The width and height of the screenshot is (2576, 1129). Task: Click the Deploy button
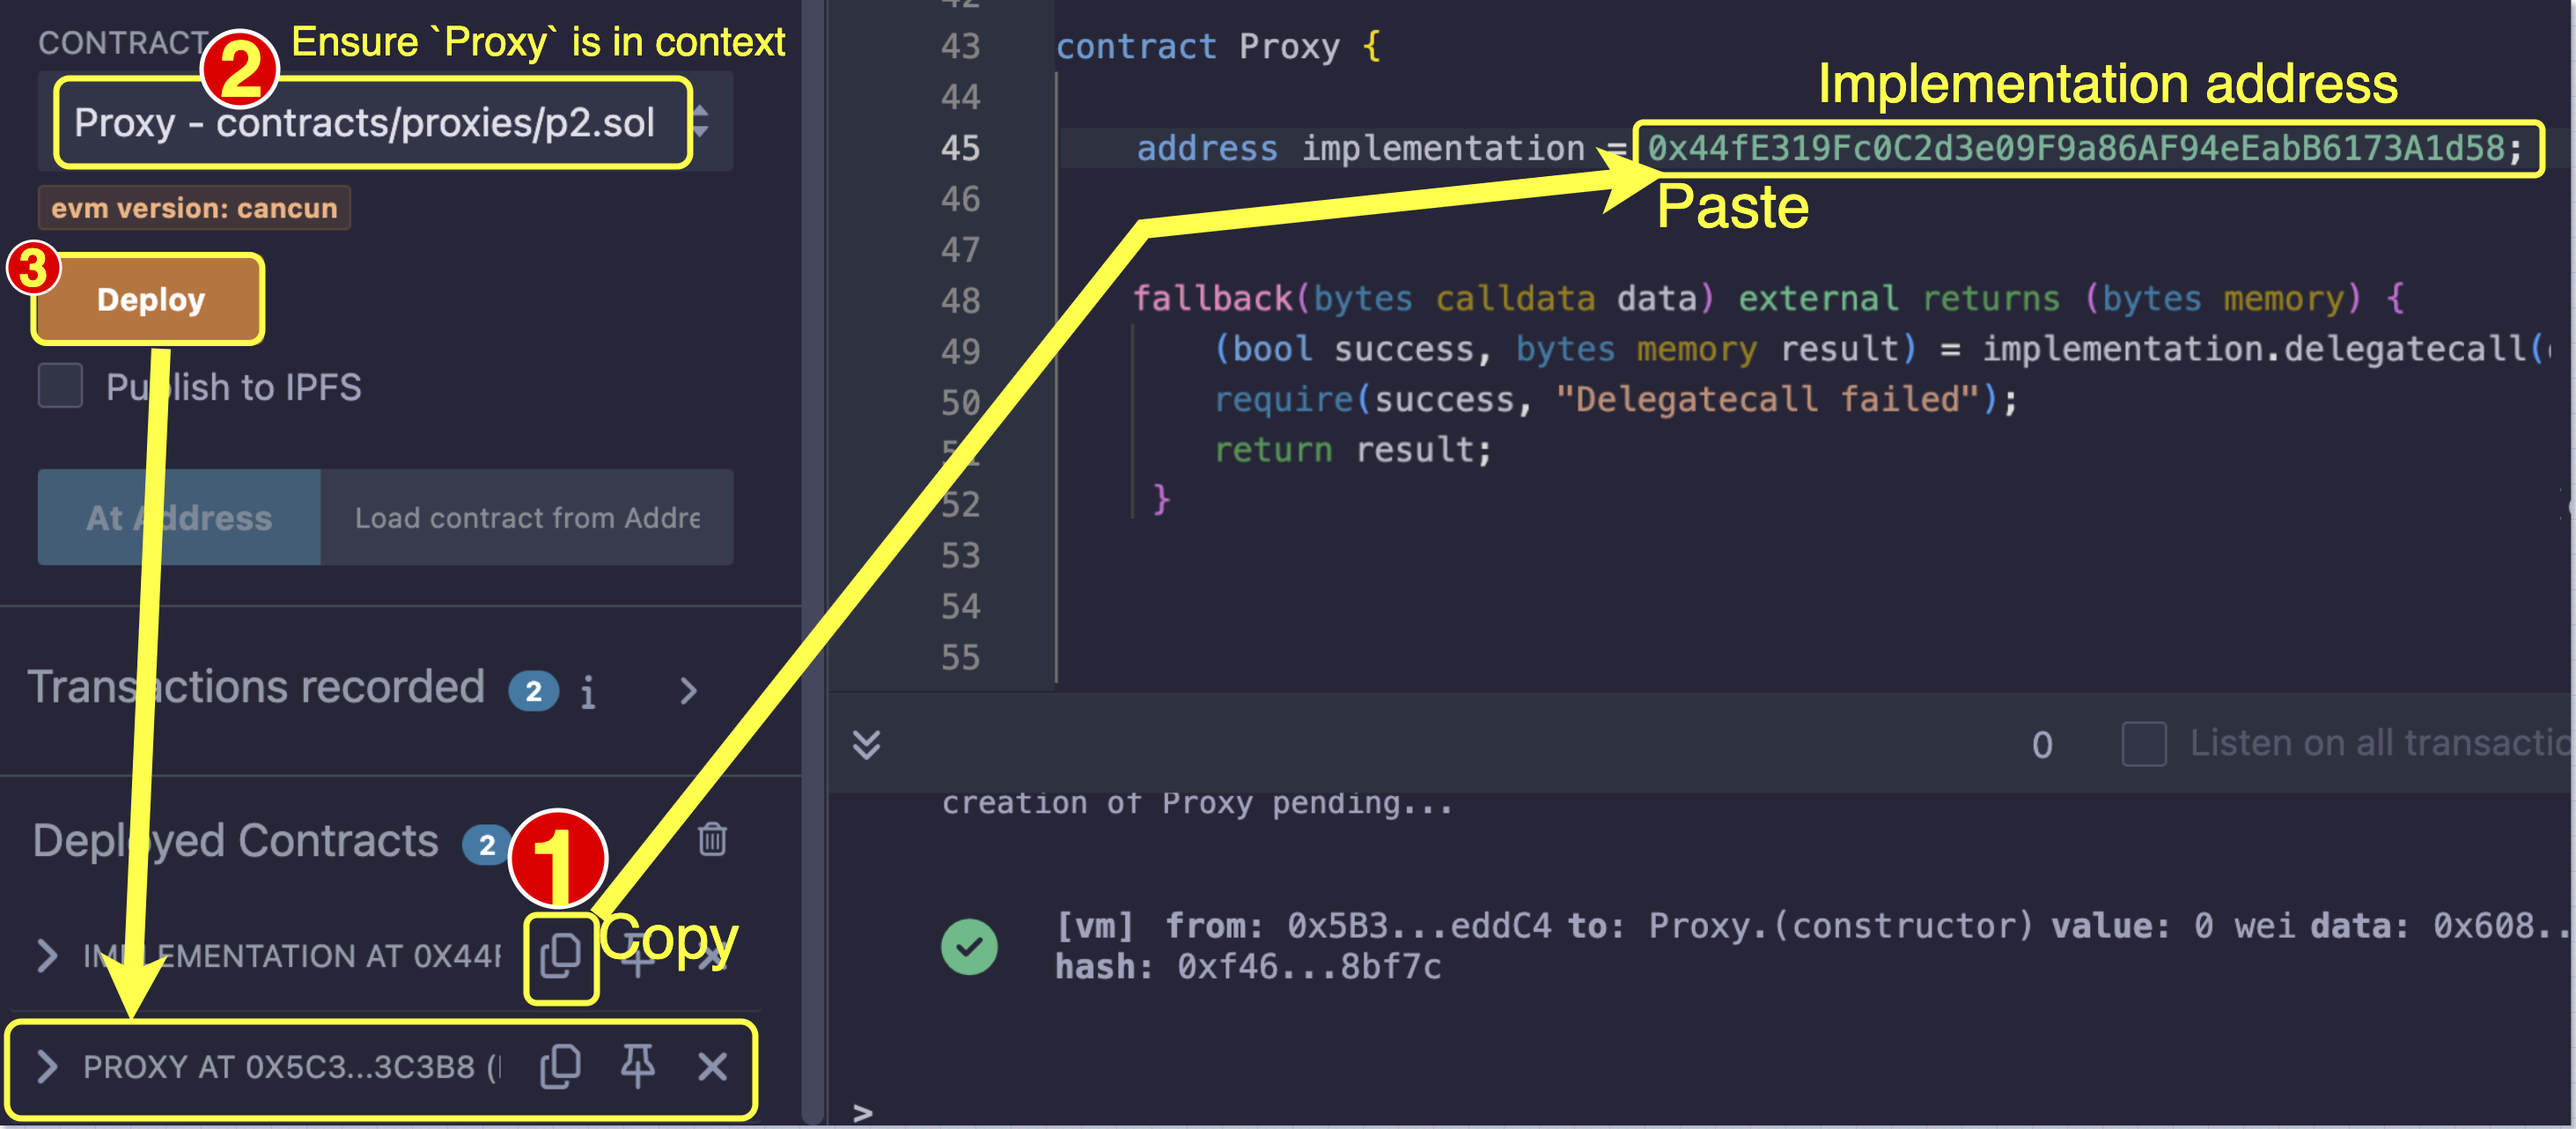(148, 298)
